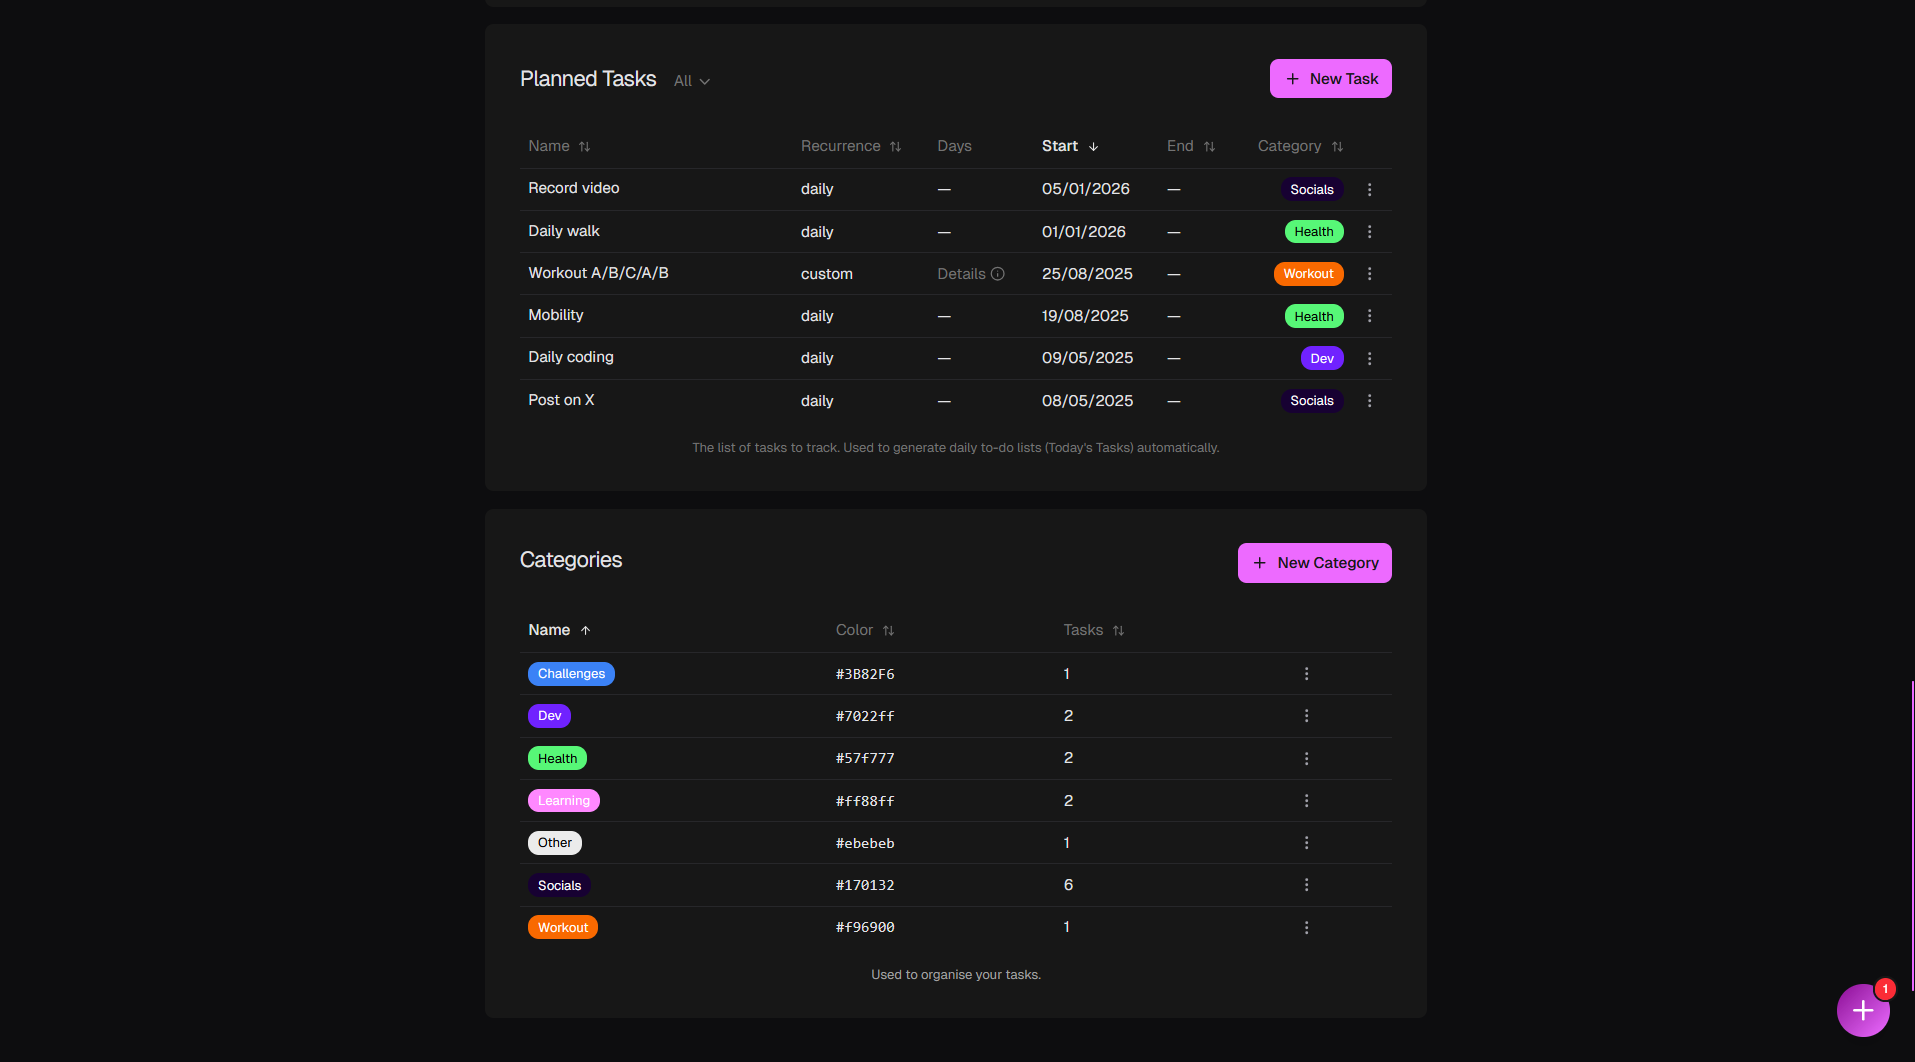Click the Dev badge on Daily coding row

point(1322,358)
